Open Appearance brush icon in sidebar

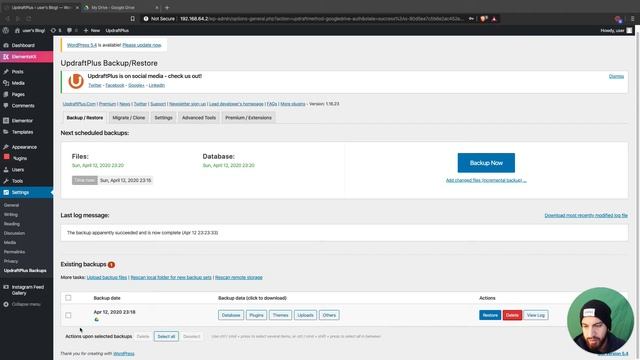6,147
